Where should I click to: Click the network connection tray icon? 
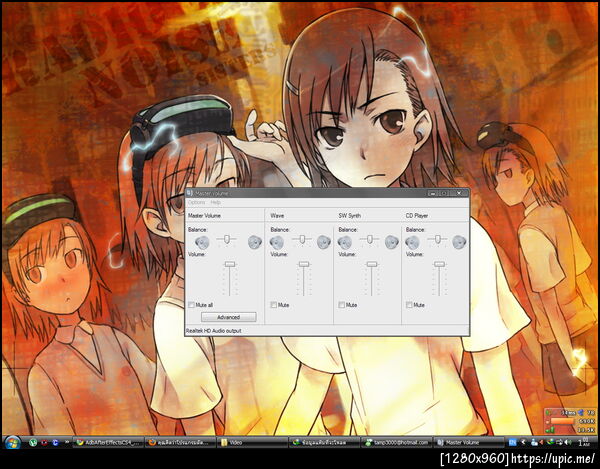[559, 442]
